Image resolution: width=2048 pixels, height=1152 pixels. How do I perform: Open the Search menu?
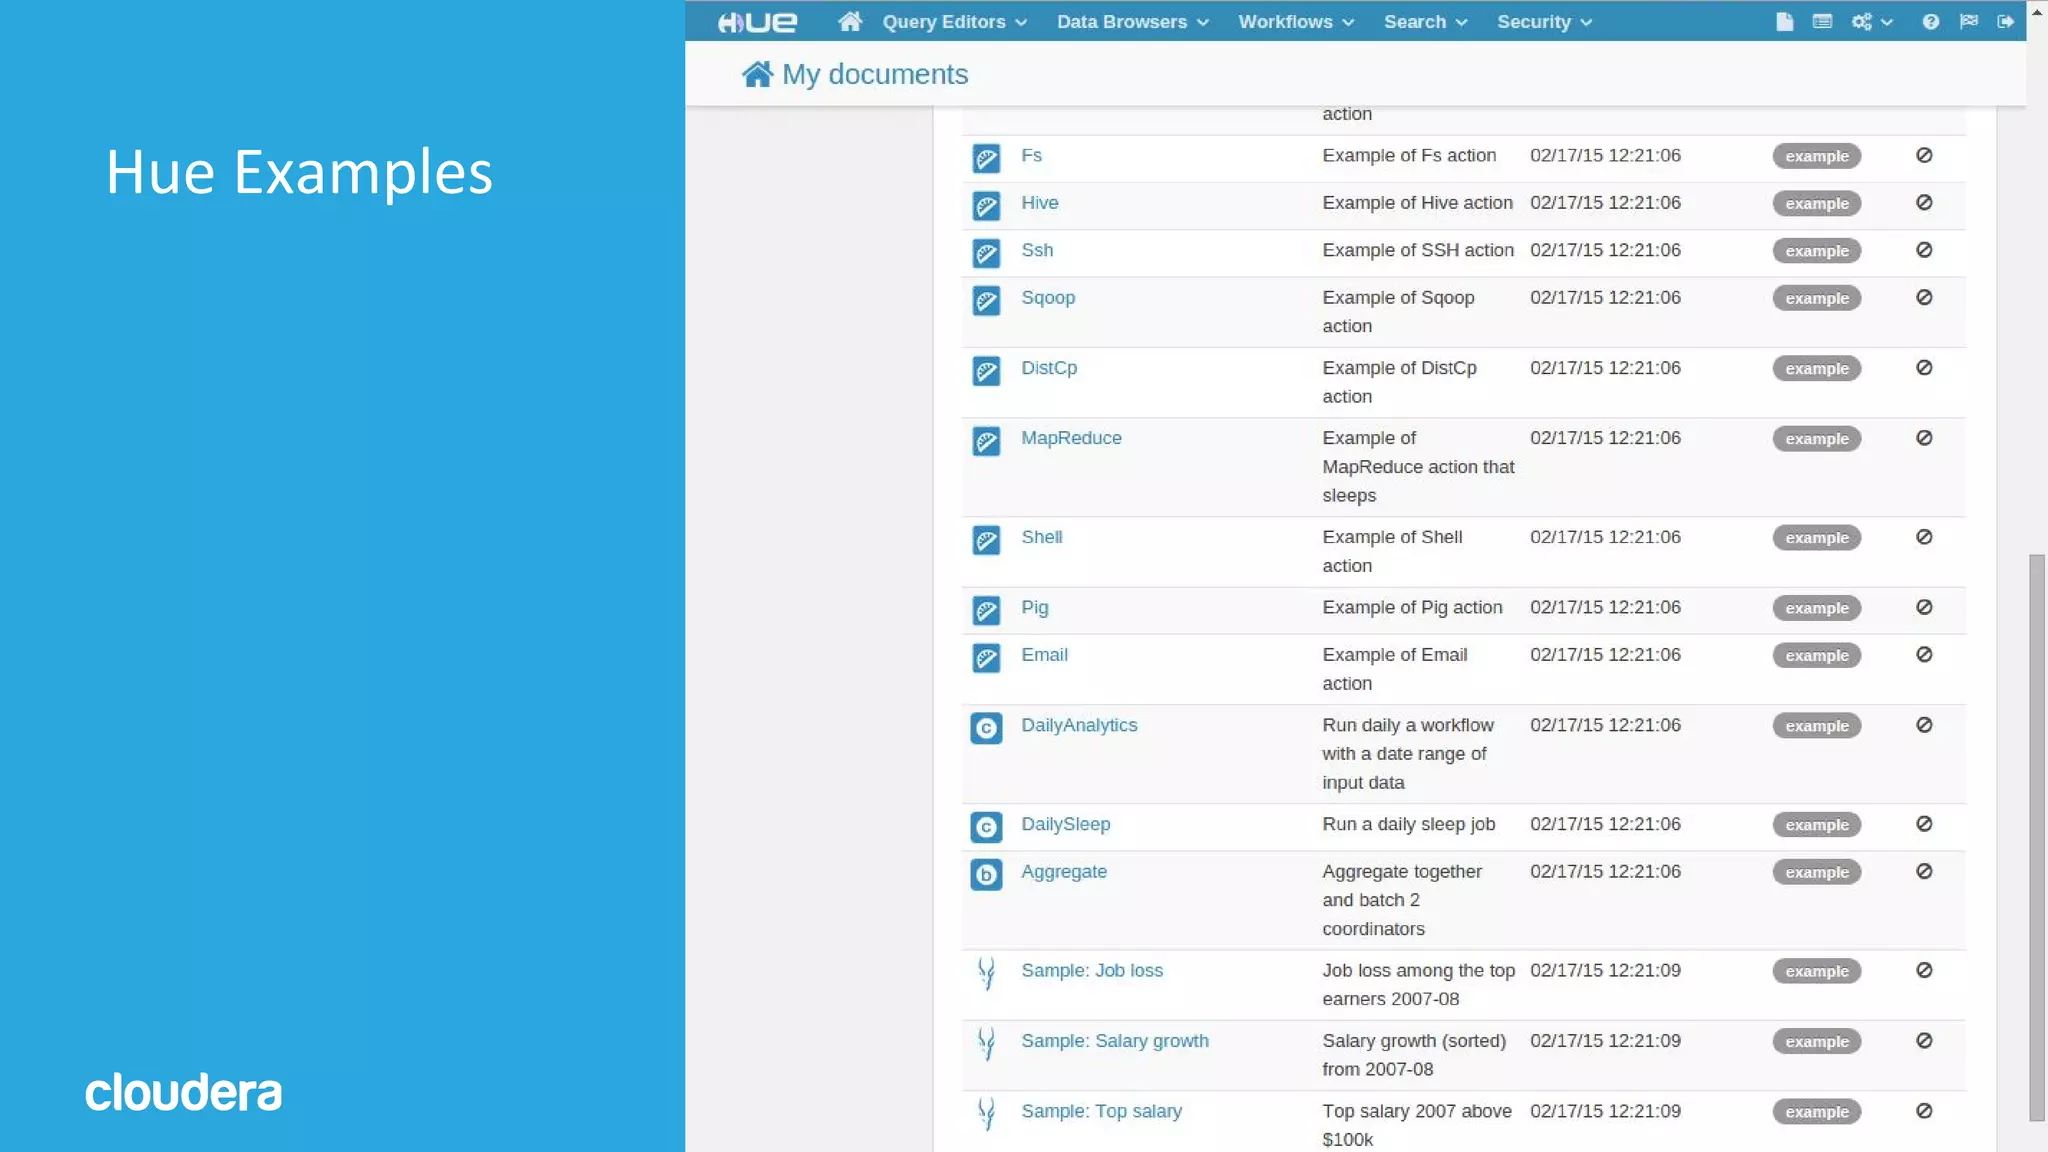click(x=1425, y=22)
